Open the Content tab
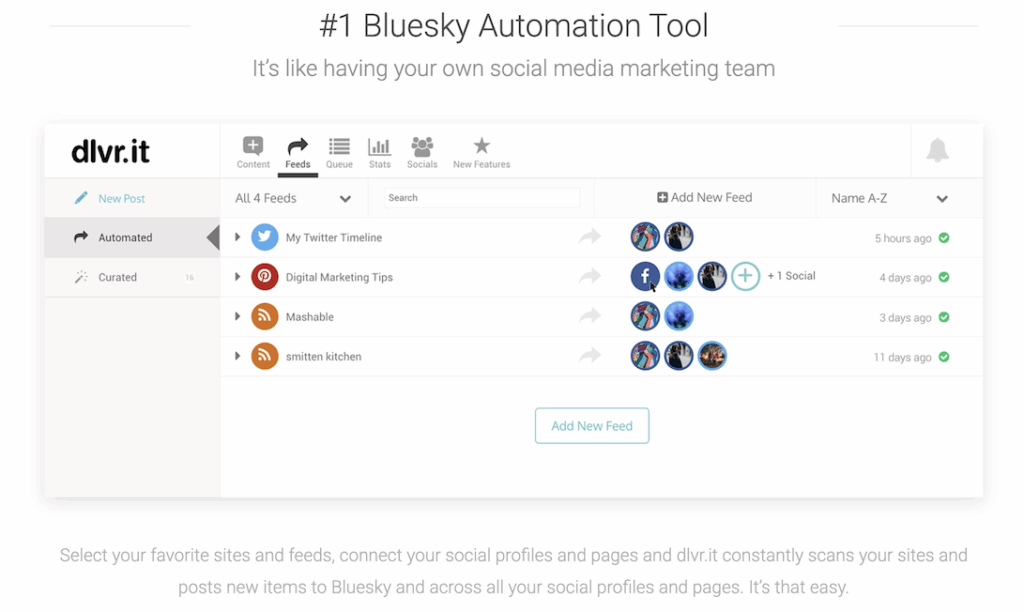 pyautogui.click(x=253, y=153)
